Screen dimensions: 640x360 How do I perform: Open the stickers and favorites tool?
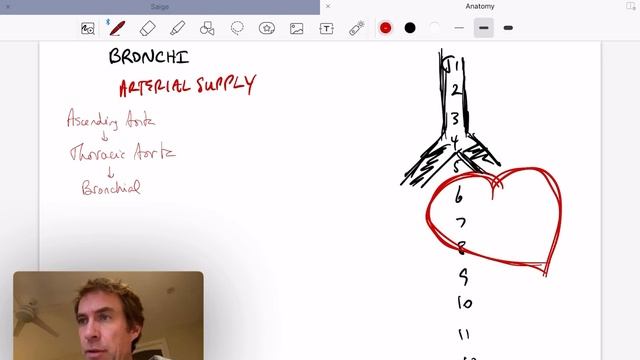(x=267, y=28)
